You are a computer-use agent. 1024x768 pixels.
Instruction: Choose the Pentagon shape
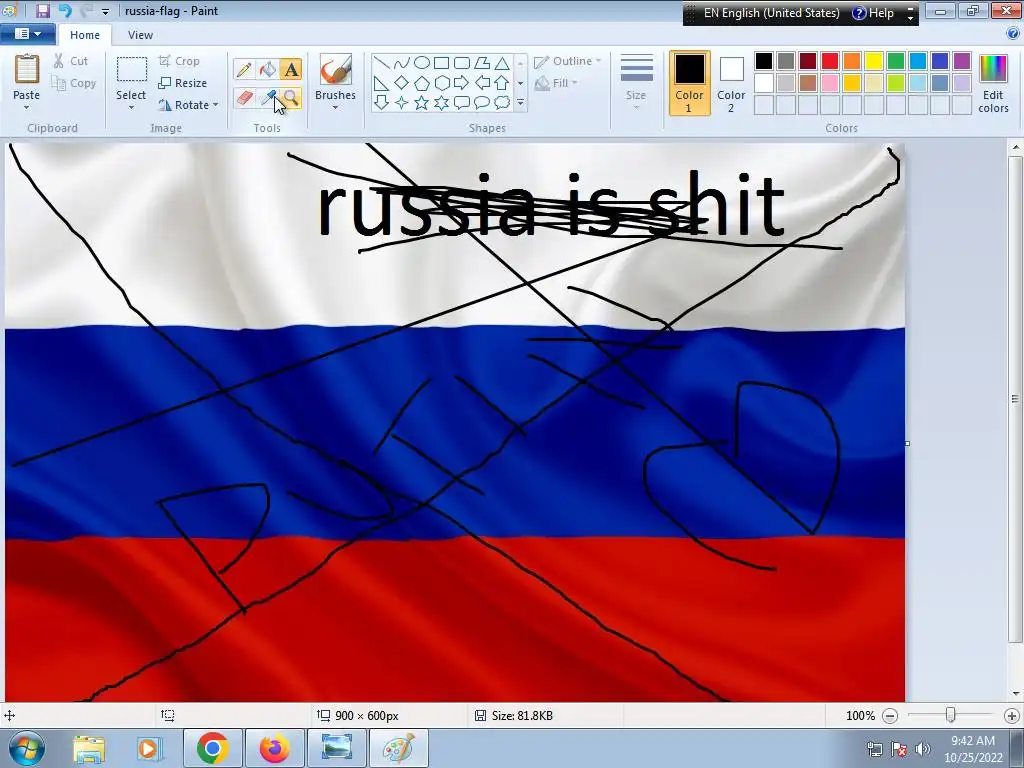(422, 83)
